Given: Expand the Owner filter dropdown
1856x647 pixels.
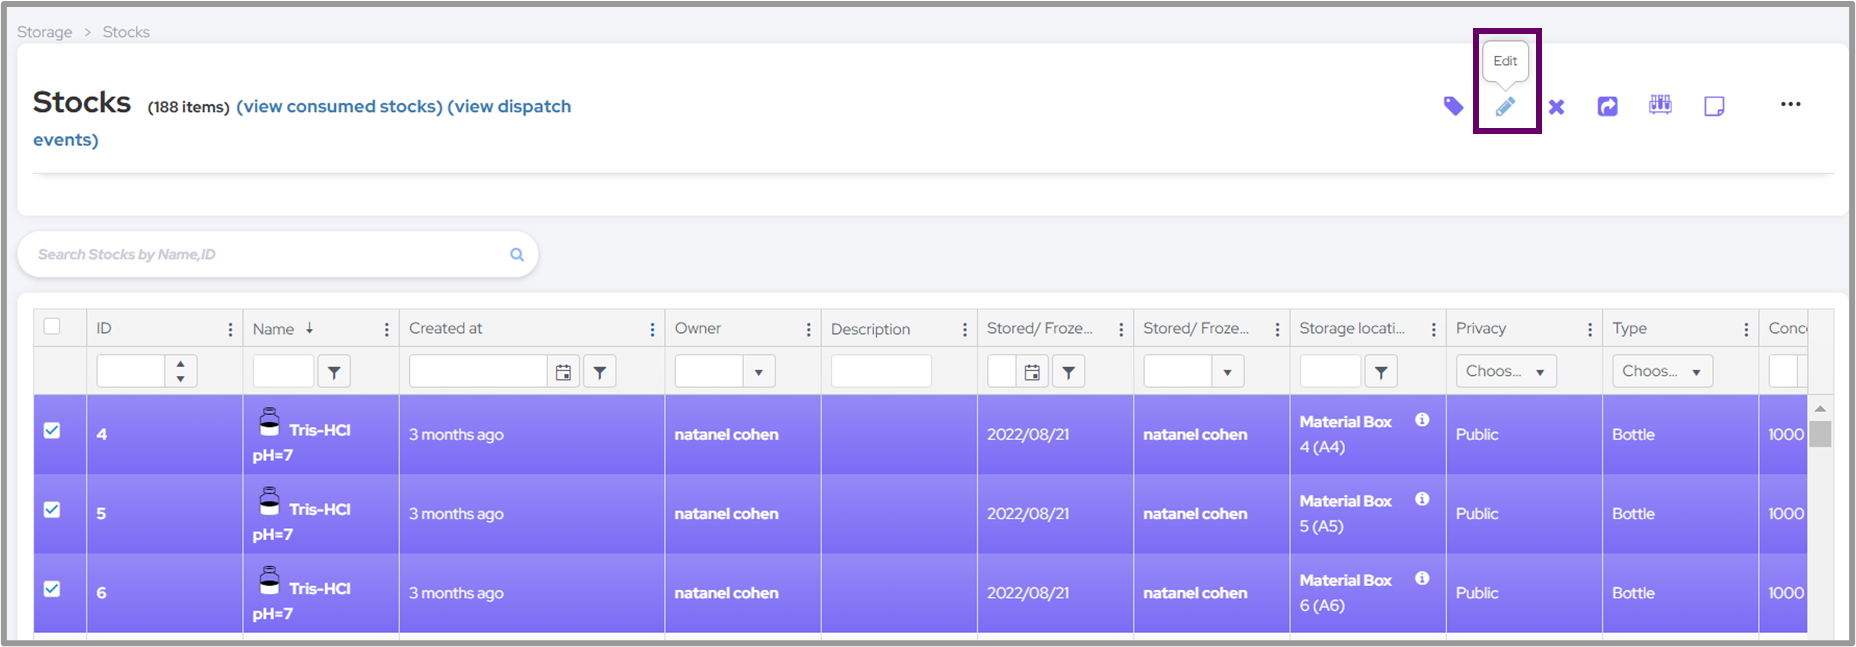Looking at the screenshot, I should (758, 372).
